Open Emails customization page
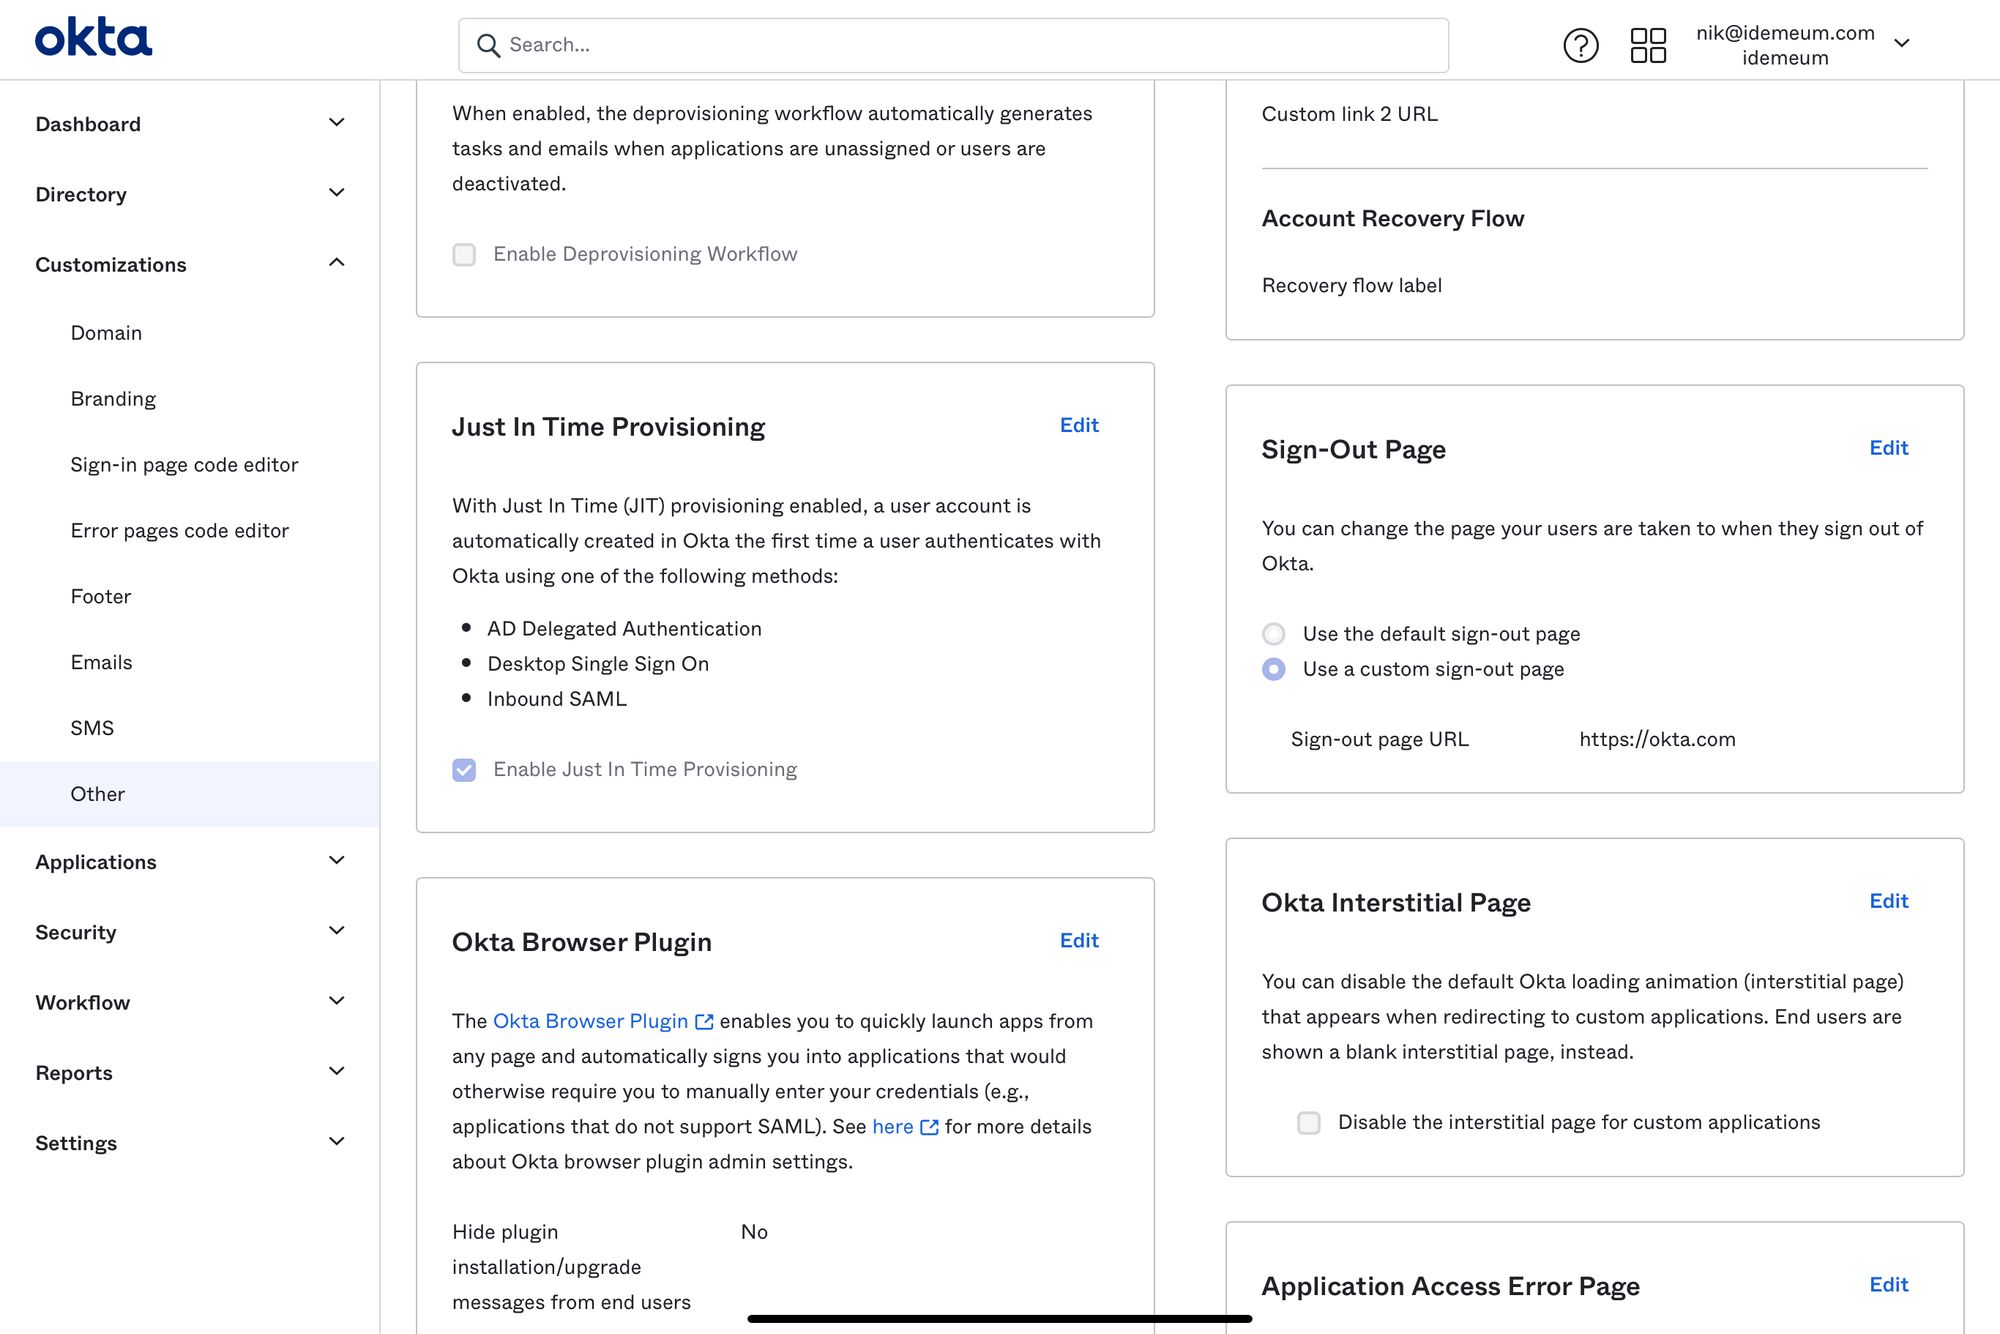 click(101, 663)
